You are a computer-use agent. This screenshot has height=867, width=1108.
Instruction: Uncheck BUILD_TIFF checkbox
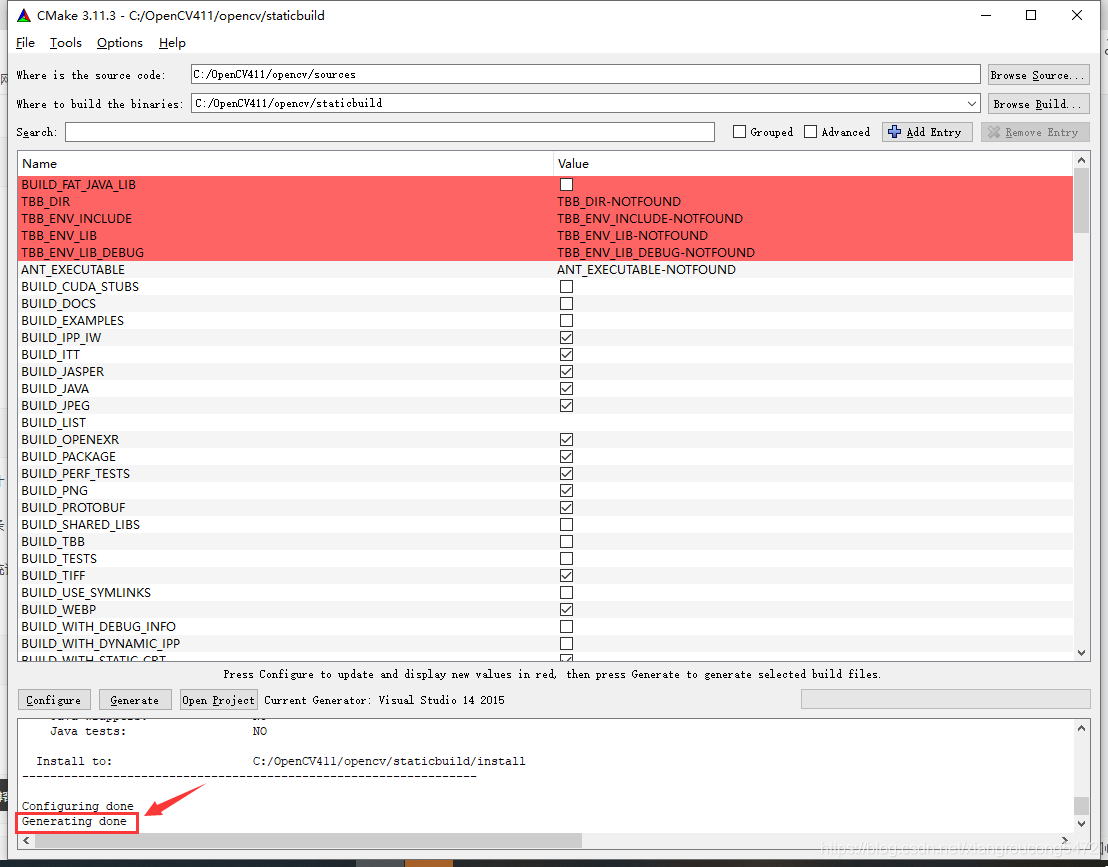566,576
